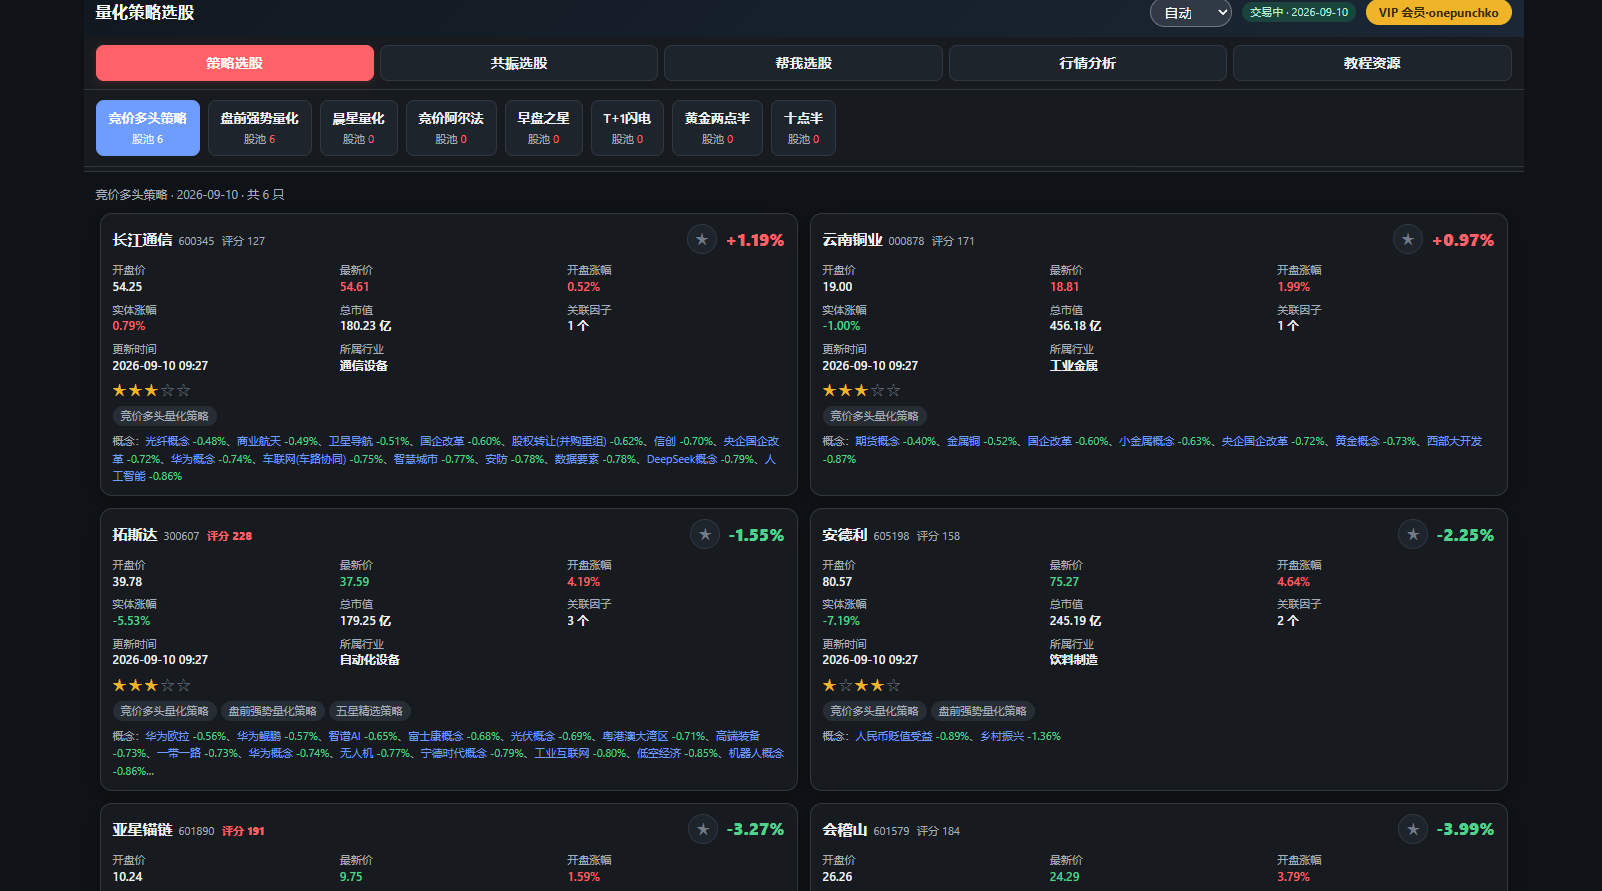The height and width of the screenshot is (891, 1602).
Task: Open the 自动 refresh mode dropdown
Action: tap(1190, 13)
